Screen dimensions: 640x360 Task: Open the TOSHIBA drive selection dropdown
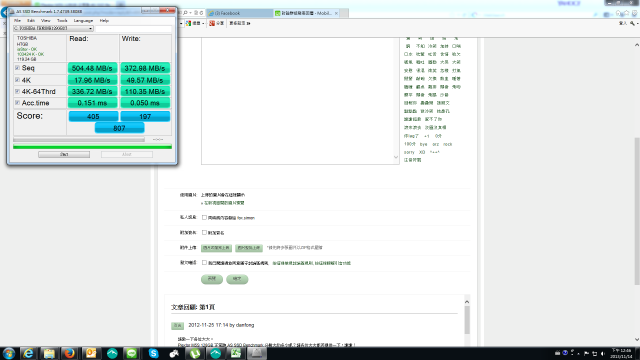point(53,28)
